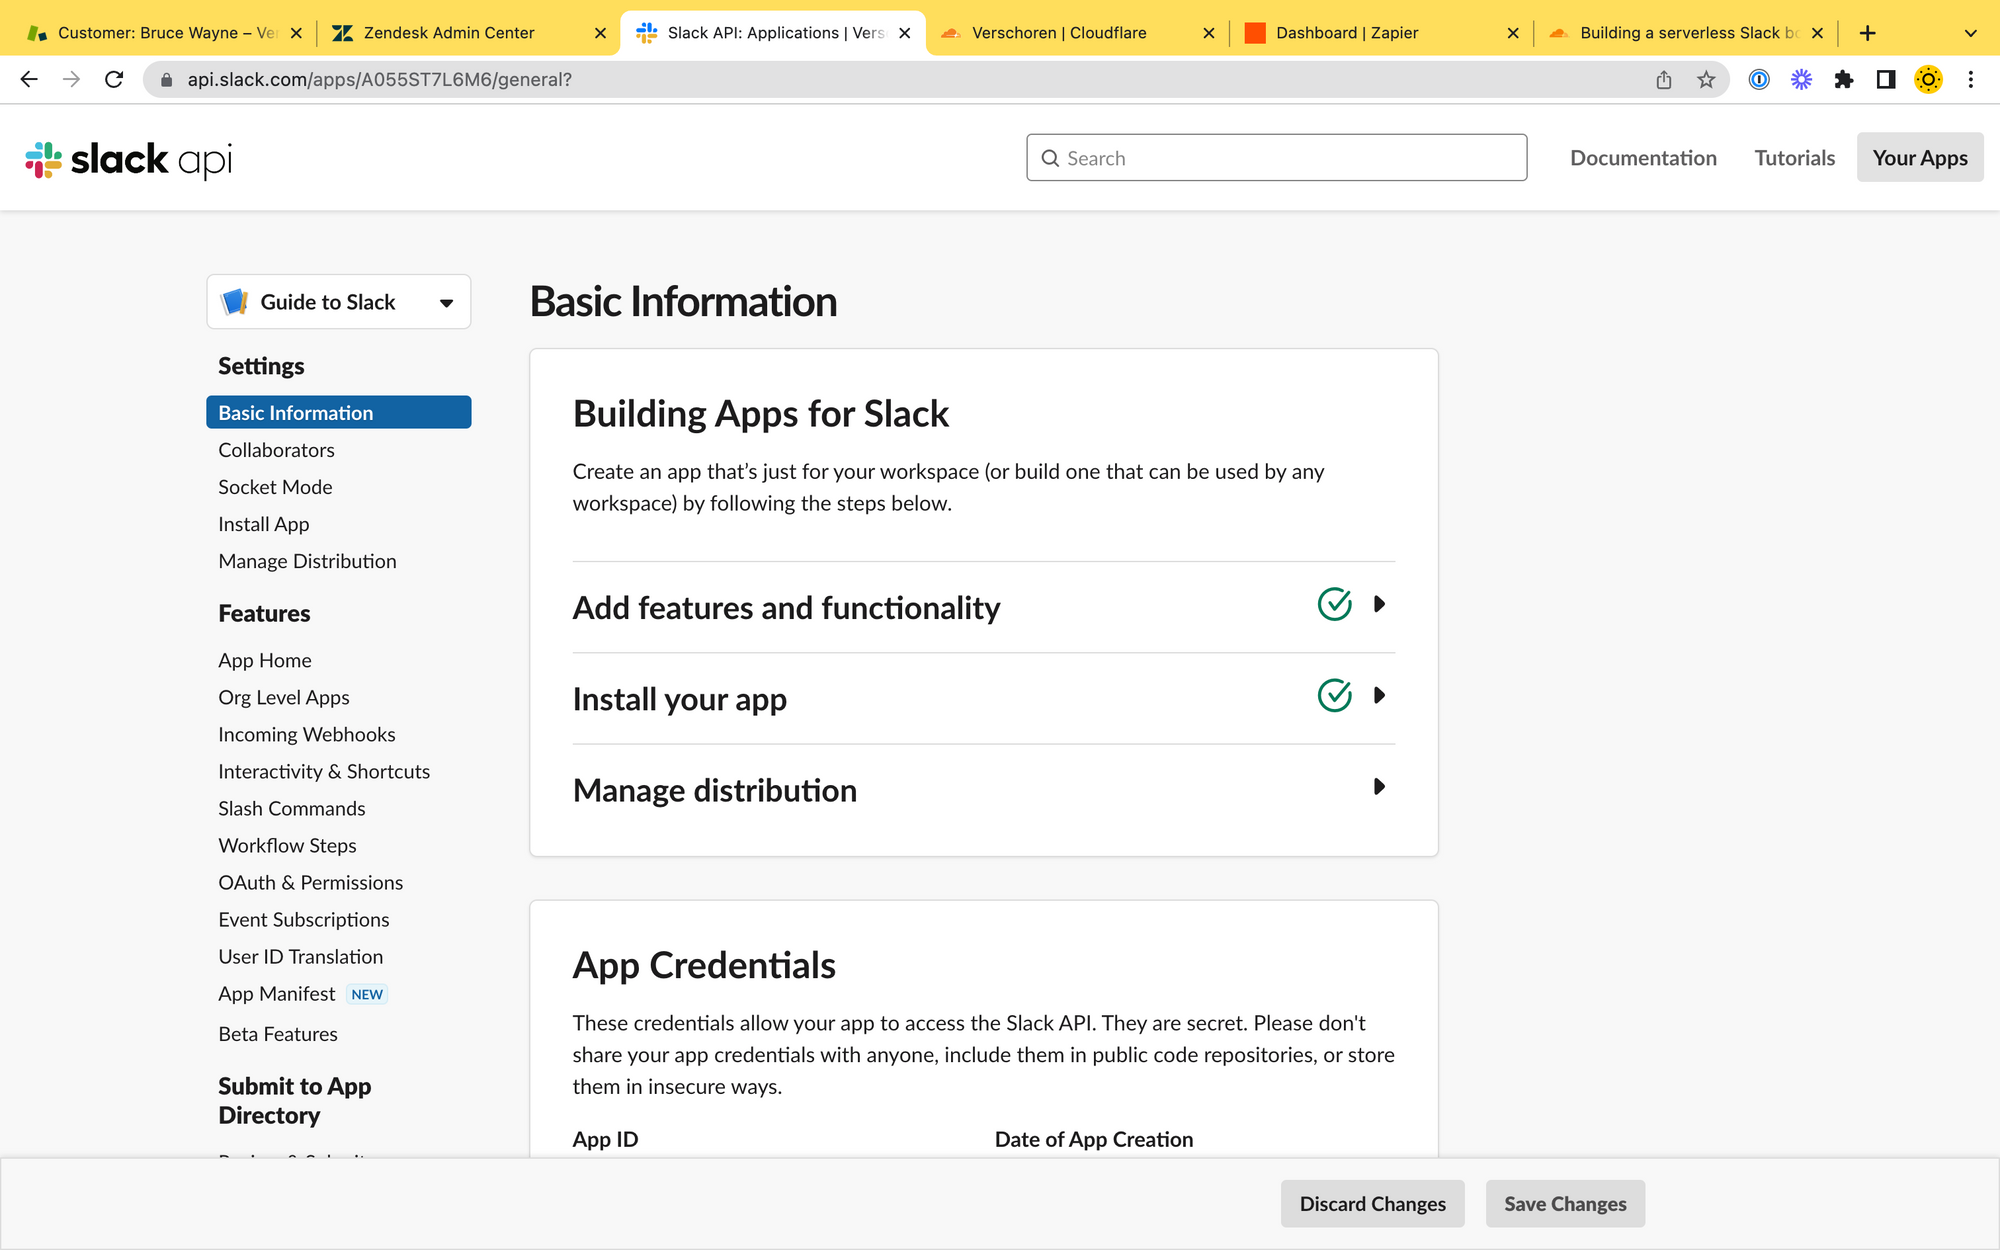Viewport: 2000px width, 1250px height.
Task: Open the side panel icon in the toolbar
Action: pos(1885,79)
